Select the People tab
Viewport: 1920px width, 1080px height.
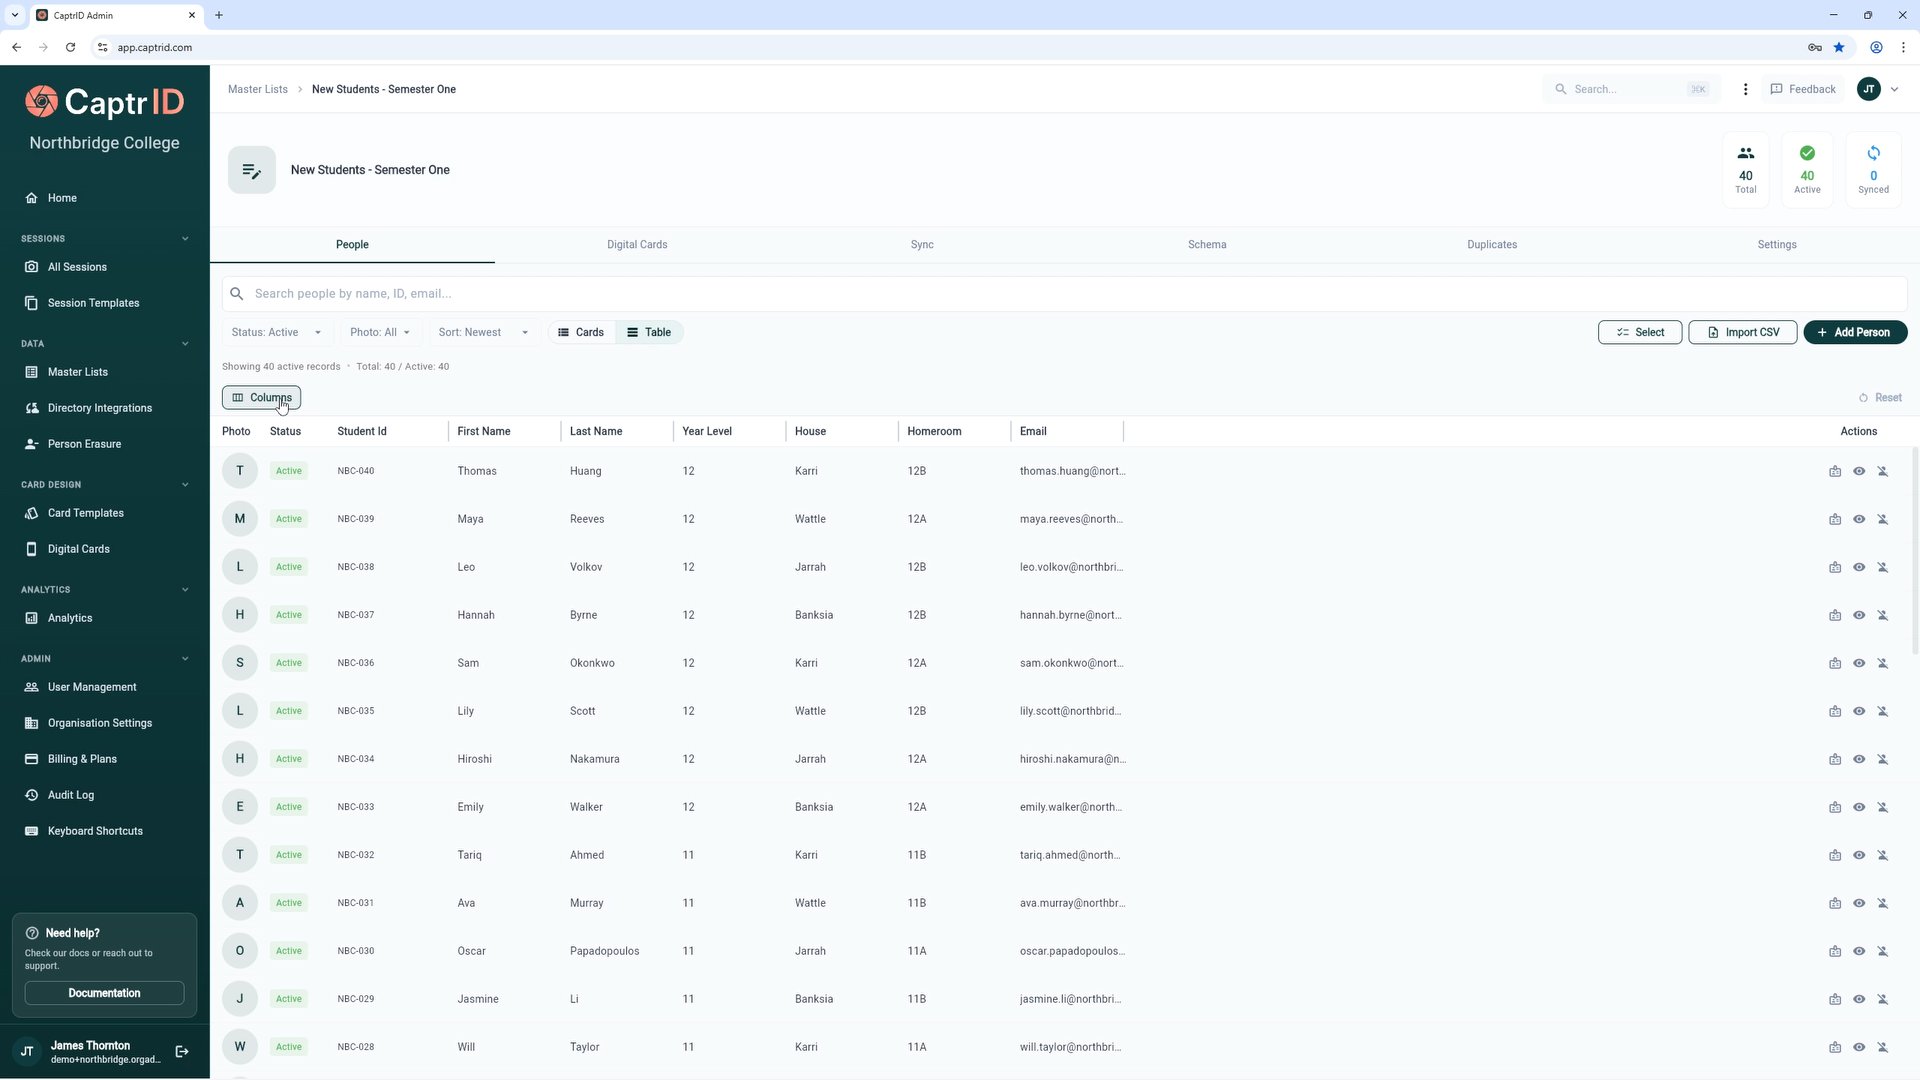[352, 245]
